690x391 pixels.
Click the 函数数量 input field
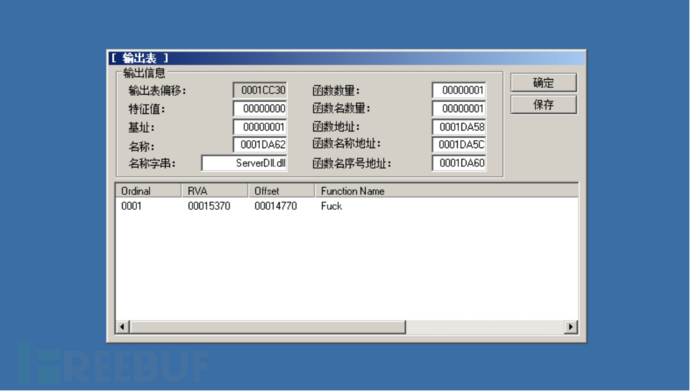pos(459,90)
